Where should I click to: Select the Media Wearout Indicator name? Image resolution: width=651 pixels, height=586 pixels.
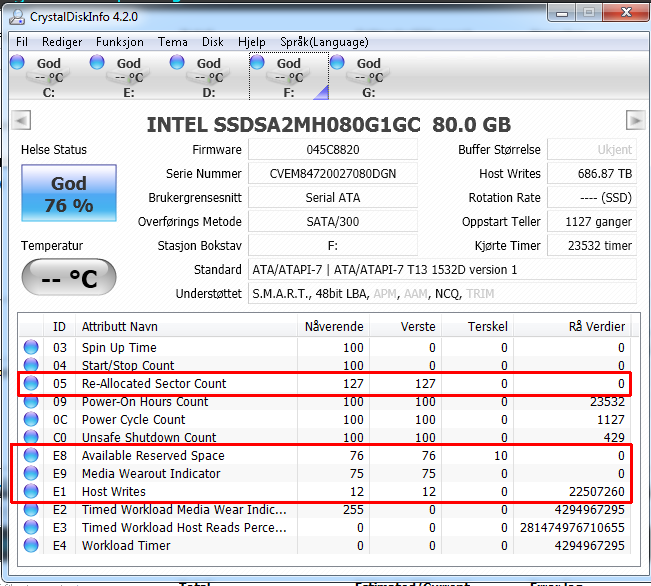151,473
